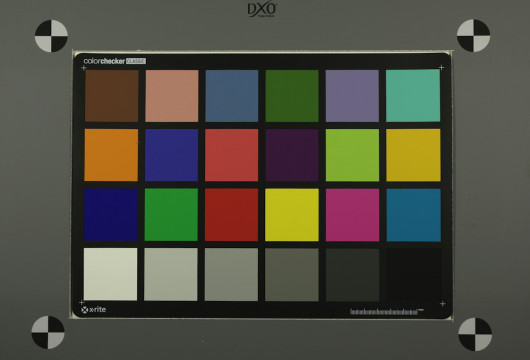Pick the pure green patch
The height and width of the screenshot is (360, 530).
tap(171, 215)
